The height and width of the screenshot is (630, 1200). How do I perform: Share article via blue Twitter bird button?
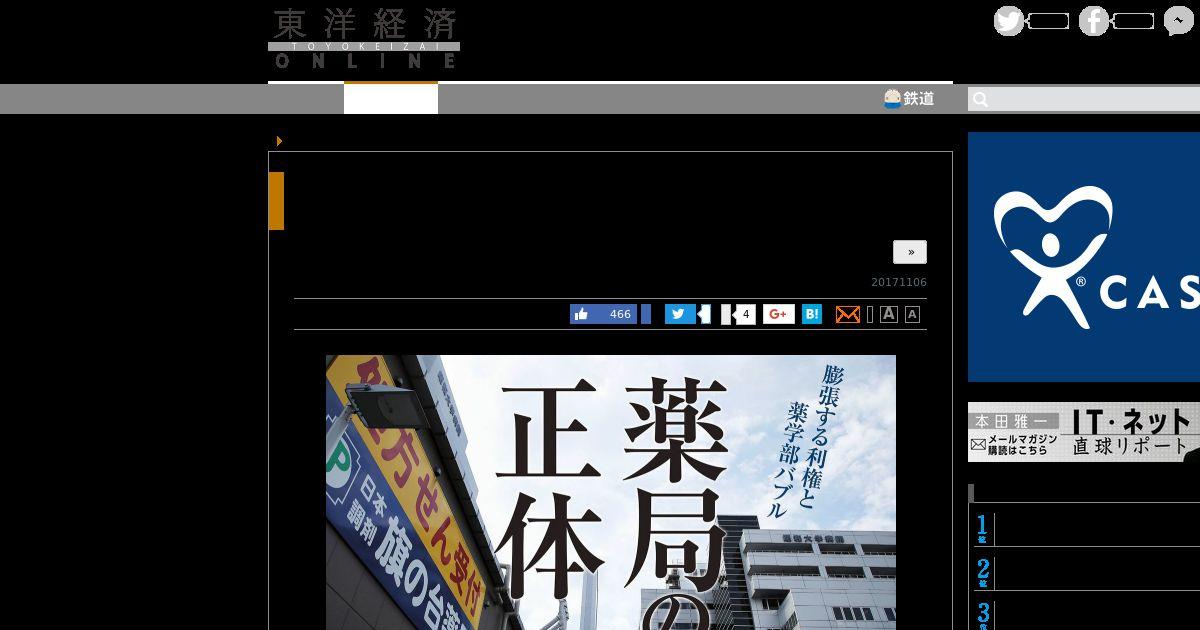tap(680, 314)
